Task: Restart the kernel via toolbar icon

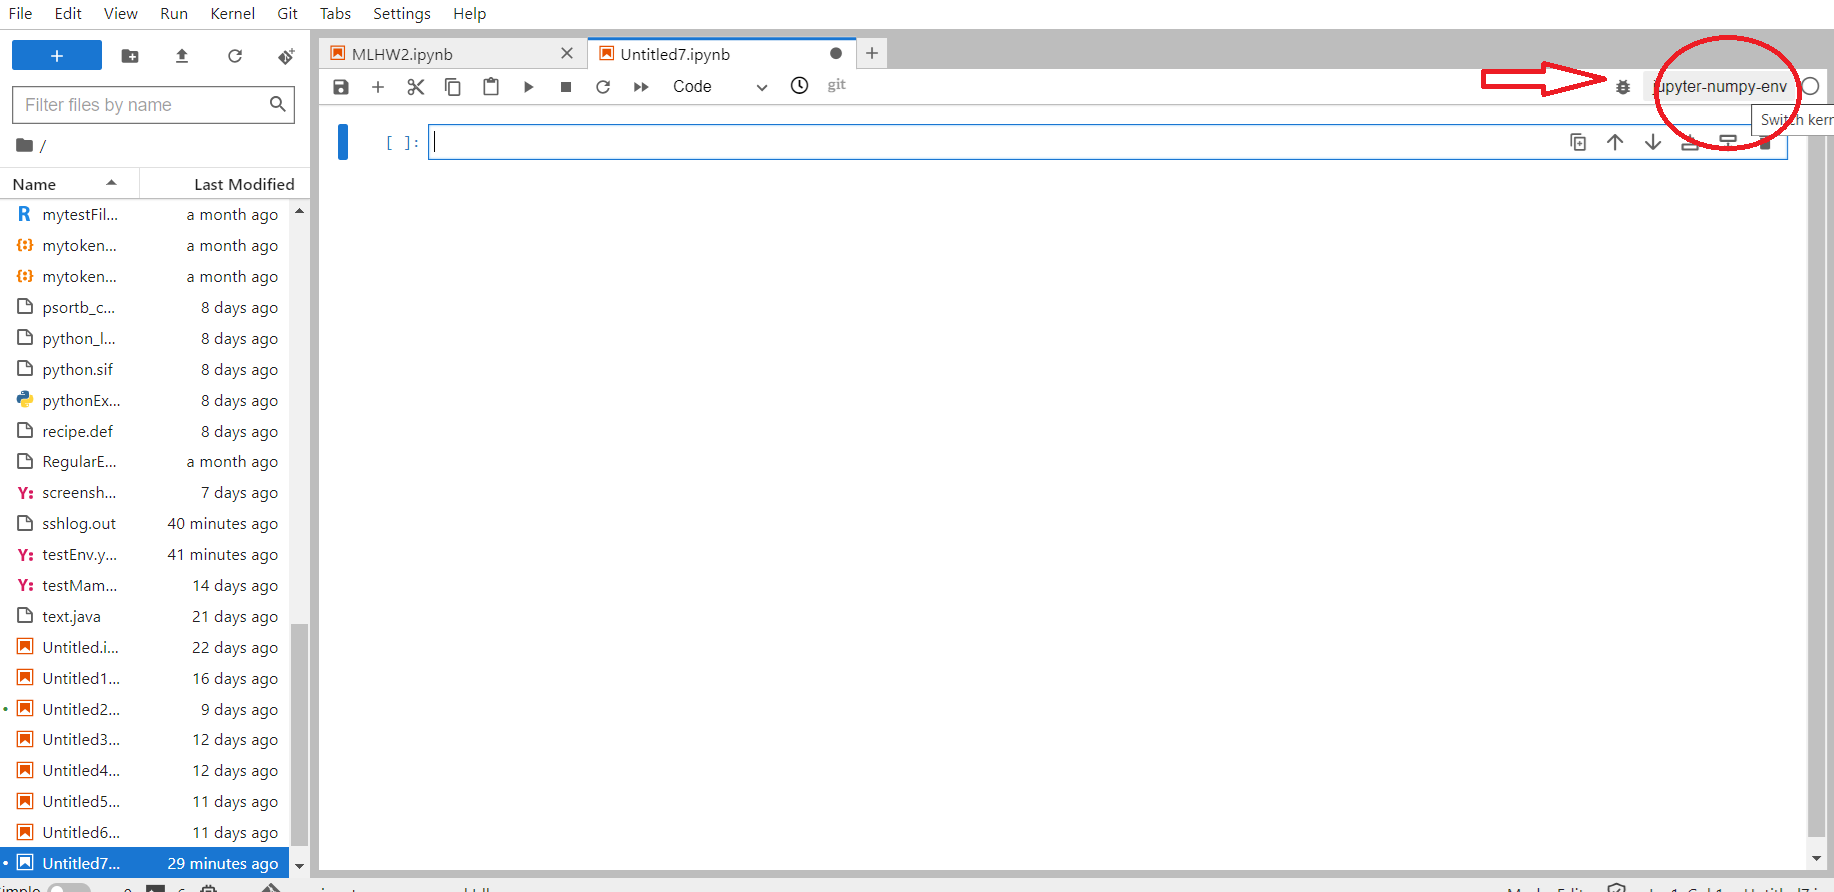Action: coord(603,87)
